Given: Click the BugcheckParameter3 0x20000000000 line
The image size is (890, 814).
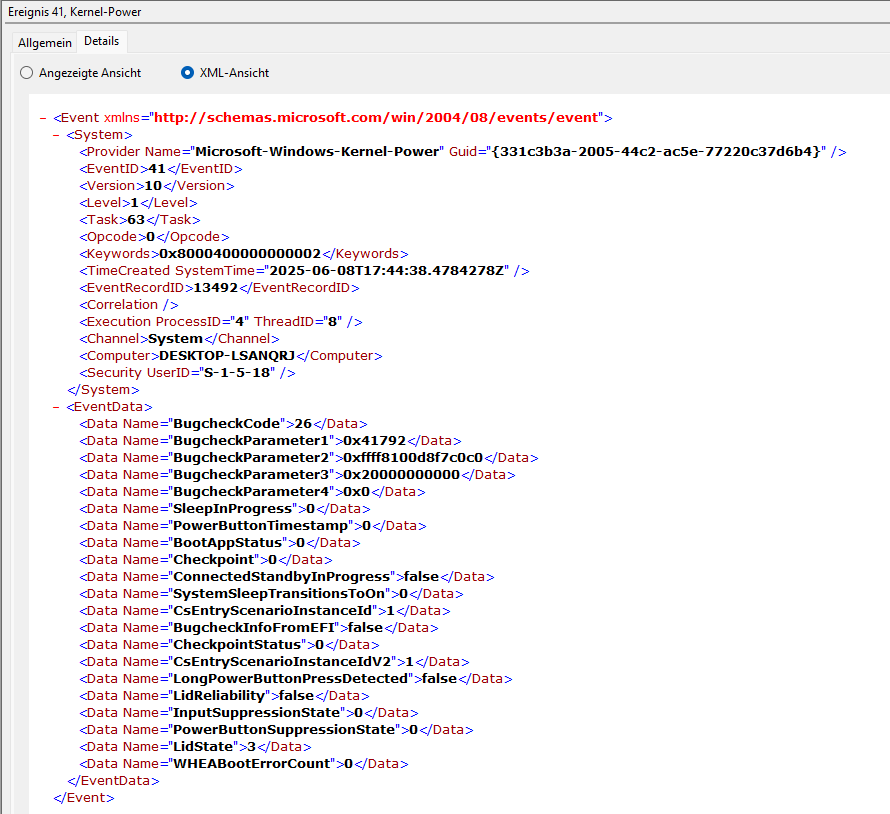Looking at the screenshot, I should (297, 475).
